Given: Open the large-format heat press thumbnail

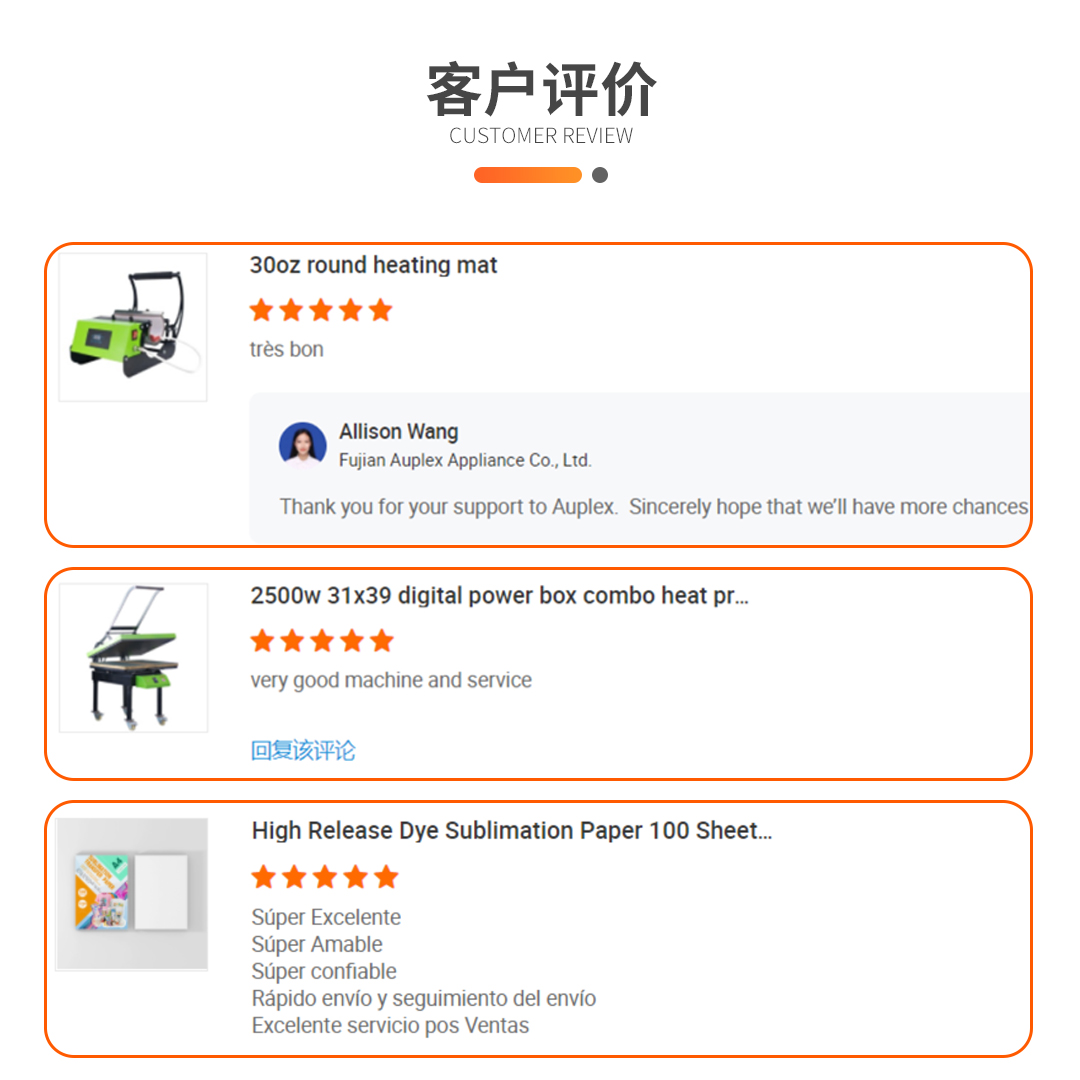Looking at the screenshot, I should [133, 658].
